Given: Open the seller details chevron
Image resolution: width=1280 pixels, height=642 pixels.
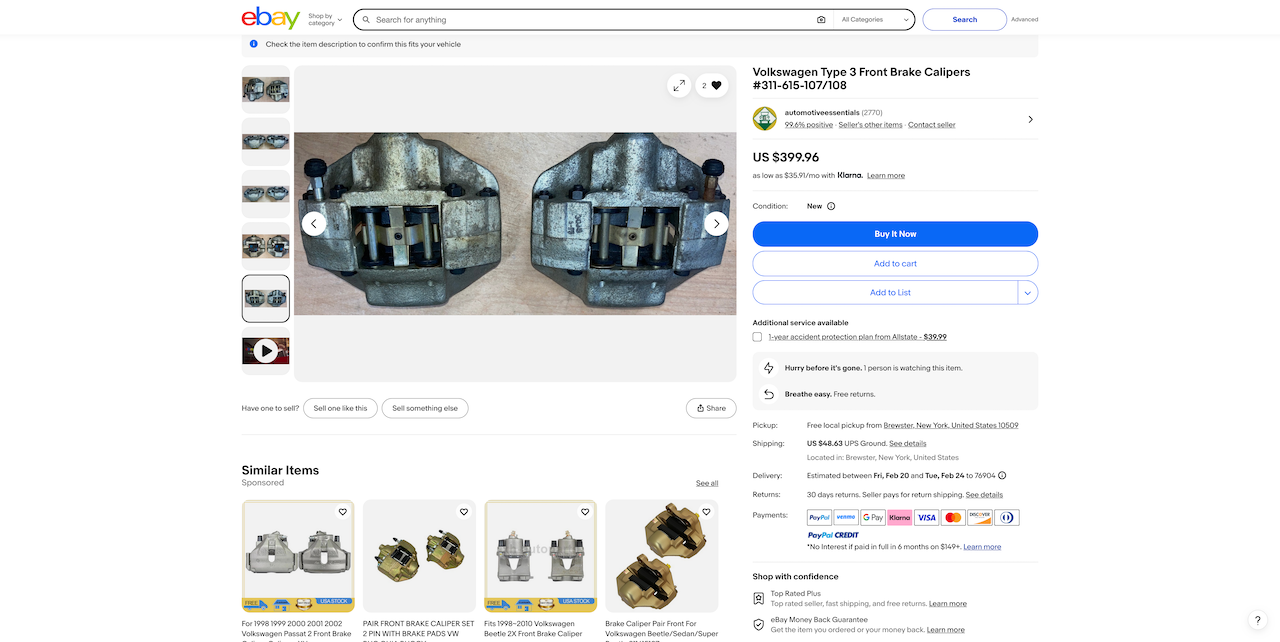Looking at the screenshot, I should pos(1030,120).
